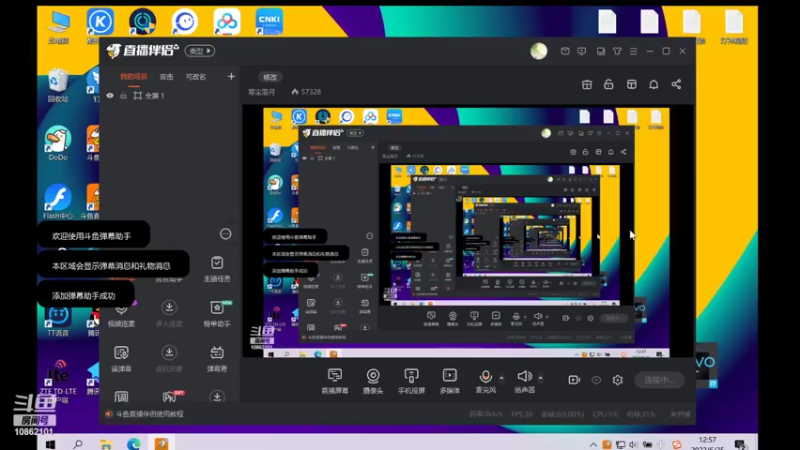The width and height of the screenshot is (800, 450).
Task: Show hidden system tray icons chevron
Action: (x=593, y=445)
